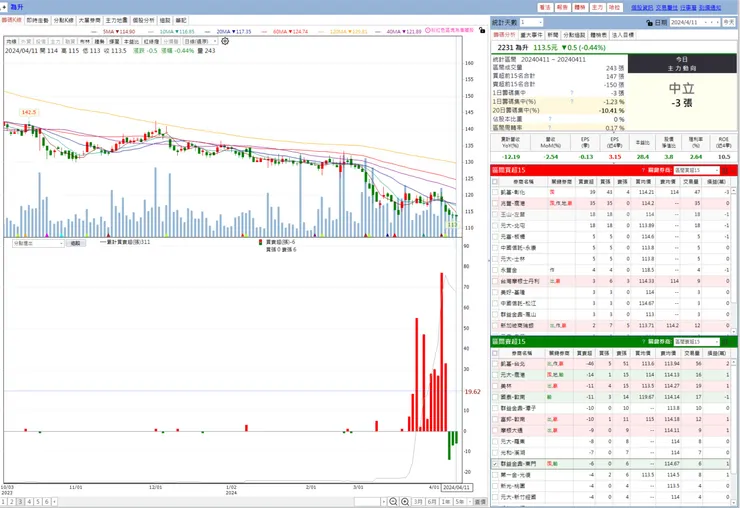
Task: Open the 到價通知 link
Action: coord(710,8)
